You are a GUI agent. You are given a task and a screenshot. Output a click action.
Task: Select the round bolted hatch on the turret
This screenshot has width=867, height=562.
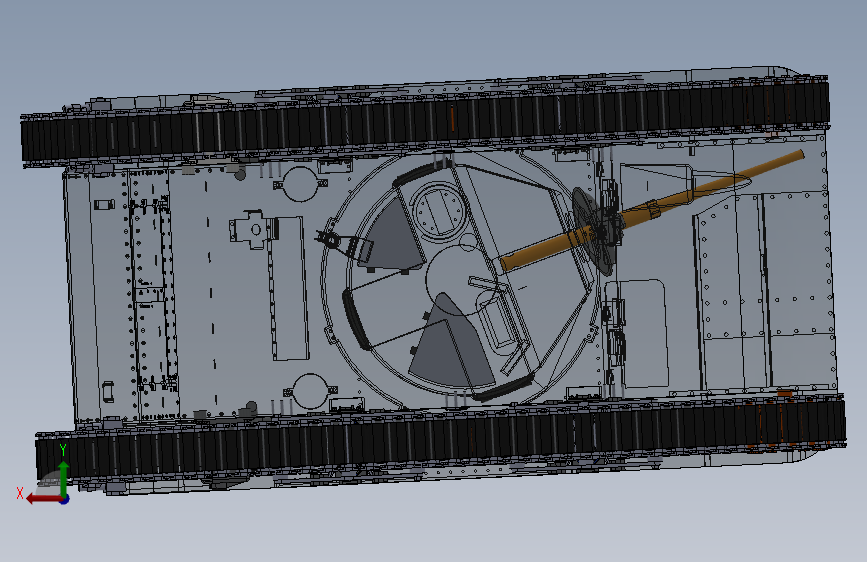coord(440,212)
